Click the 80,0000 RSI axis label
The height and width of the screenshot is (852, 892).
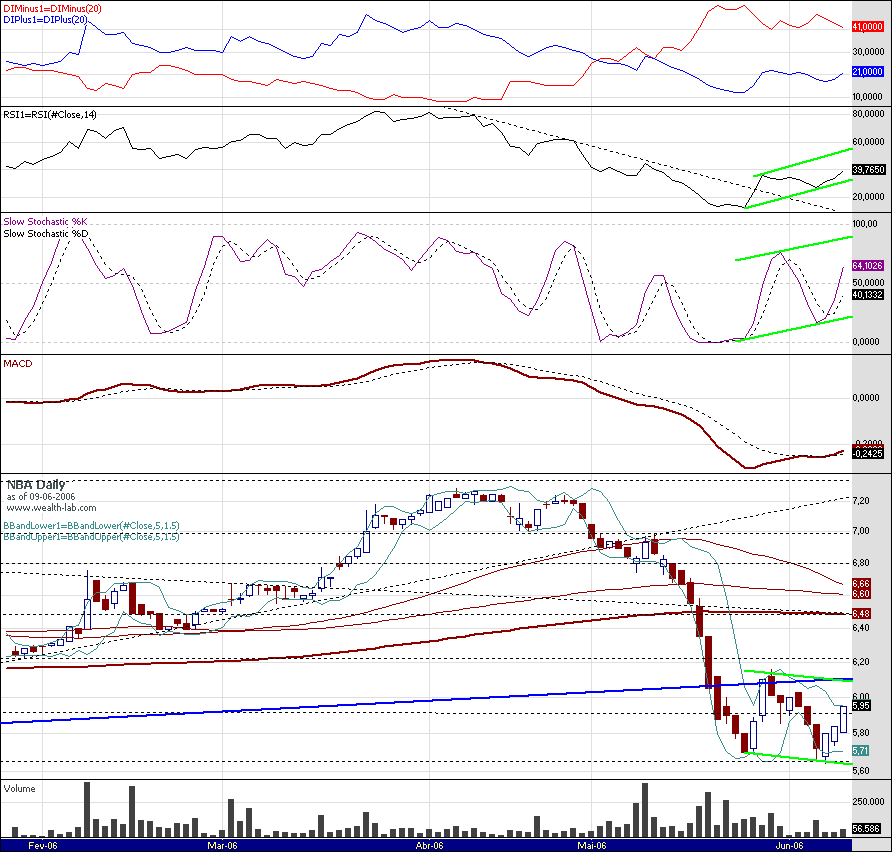(868, 114)
